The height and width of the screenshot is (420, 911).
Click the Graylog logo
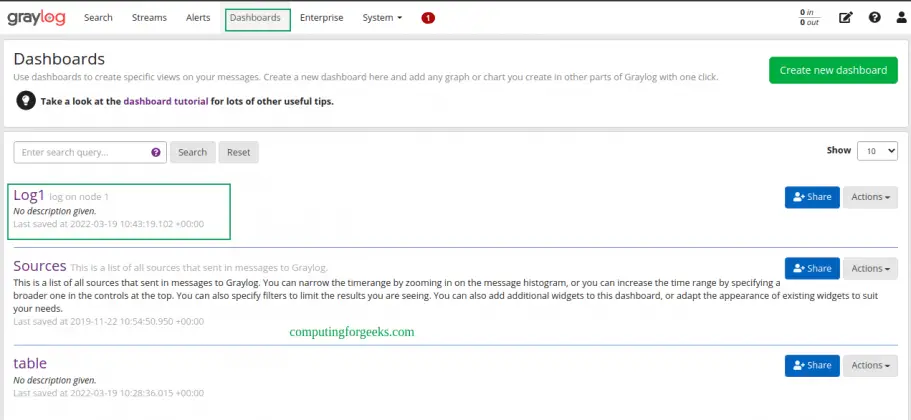[39, 18]
